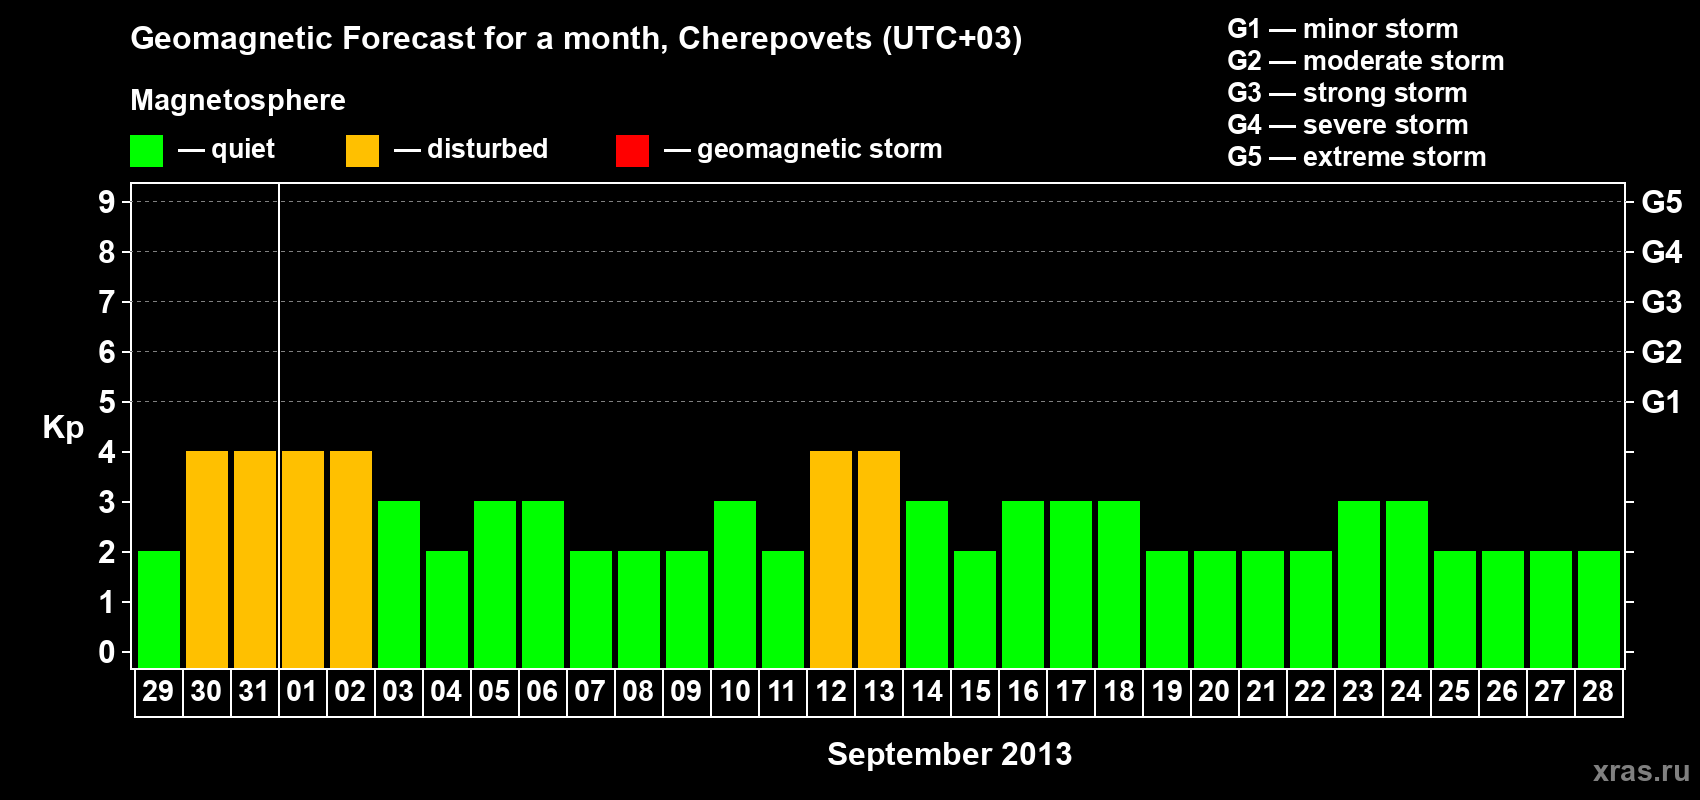
Task: Click the date label 18
Action: tap(1118, 691)
